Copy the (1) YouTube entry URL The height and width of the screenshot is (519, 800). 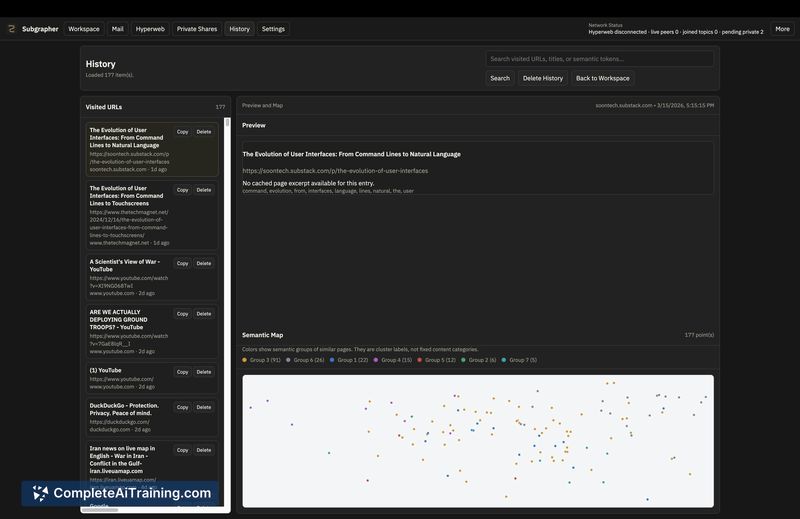[x=182, y=372]
